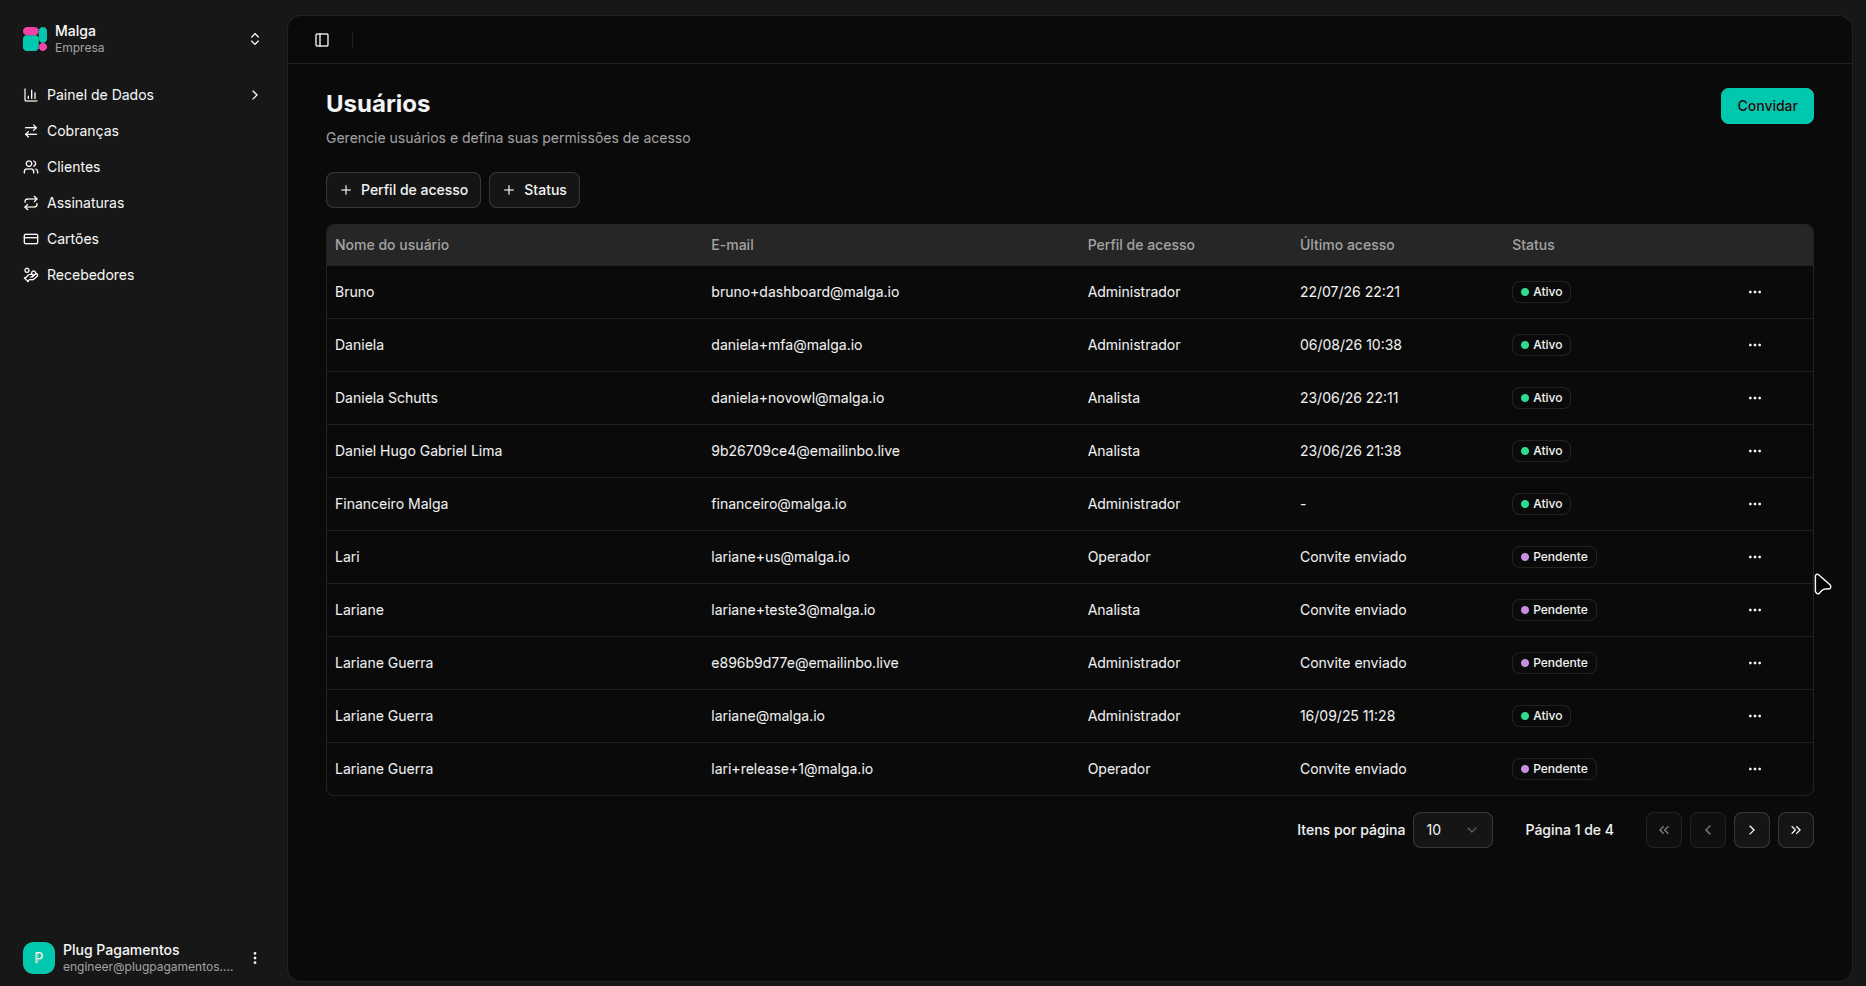The width and height of the screenshot is (1866, 986).
Task: Click the Convidar button
Action: click(1767, 106)
